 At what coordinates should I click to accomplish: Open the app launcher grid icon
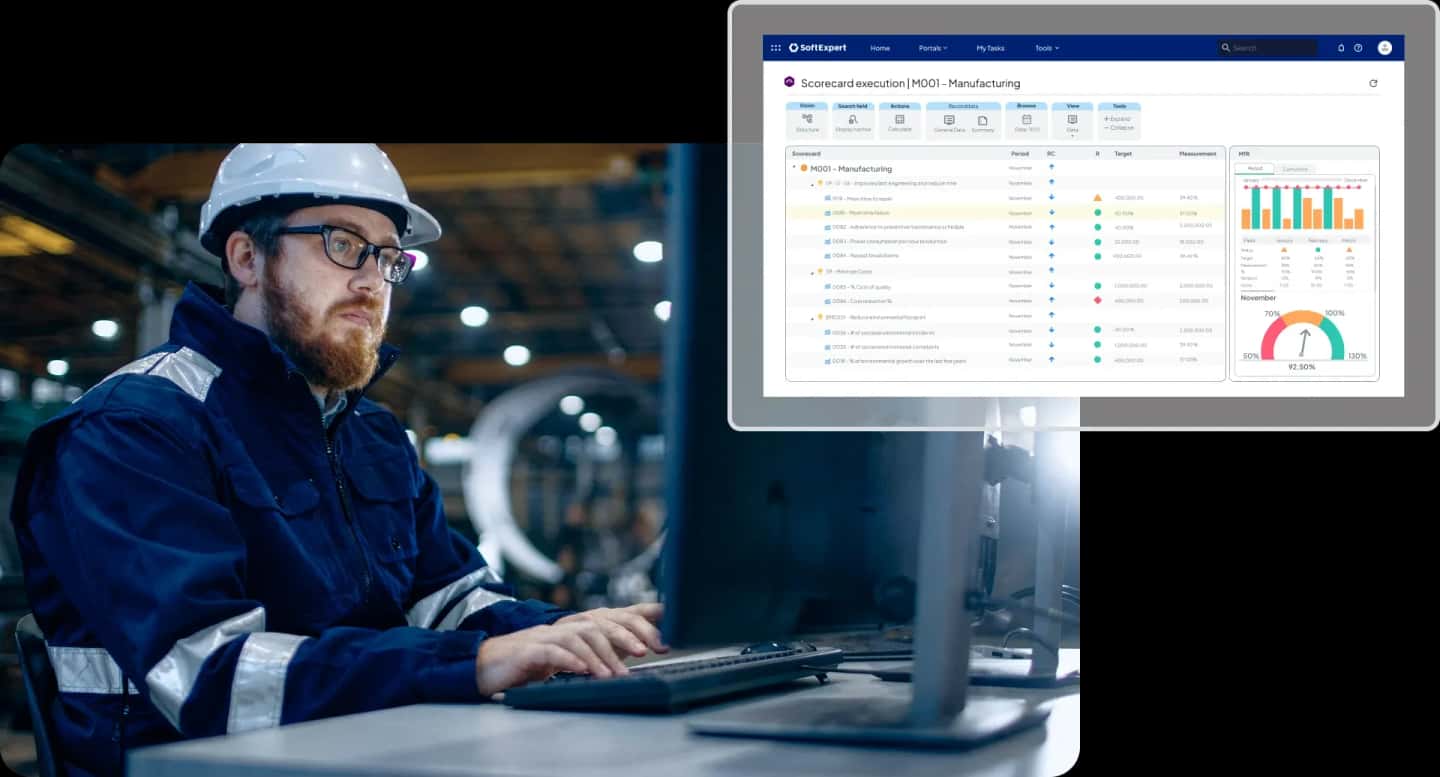pos(775,48)
